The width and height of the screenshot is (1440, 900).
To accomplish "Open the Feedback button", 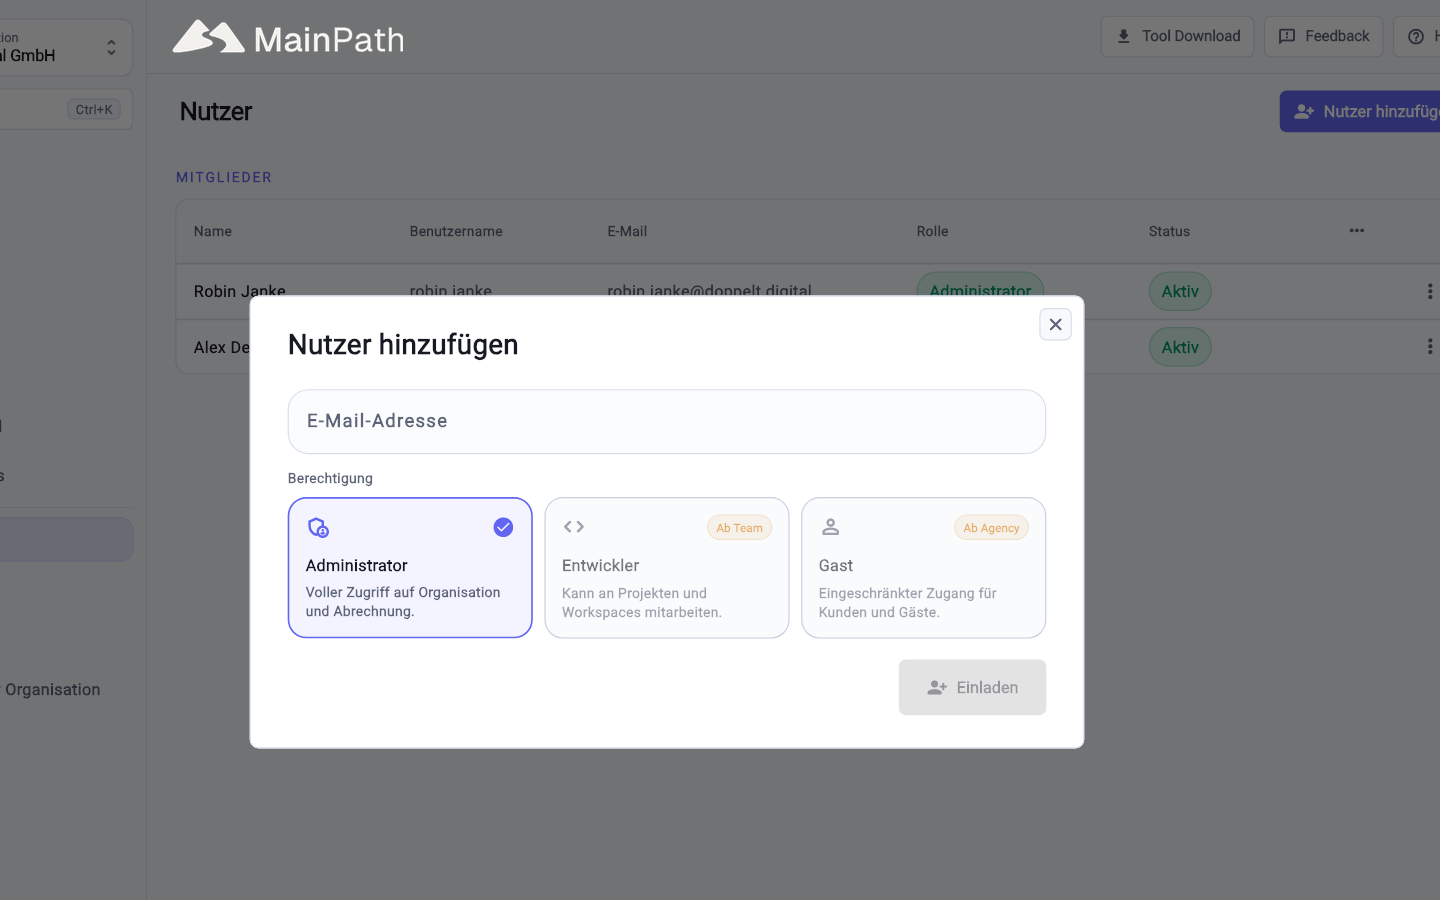I will point(1323,36).
